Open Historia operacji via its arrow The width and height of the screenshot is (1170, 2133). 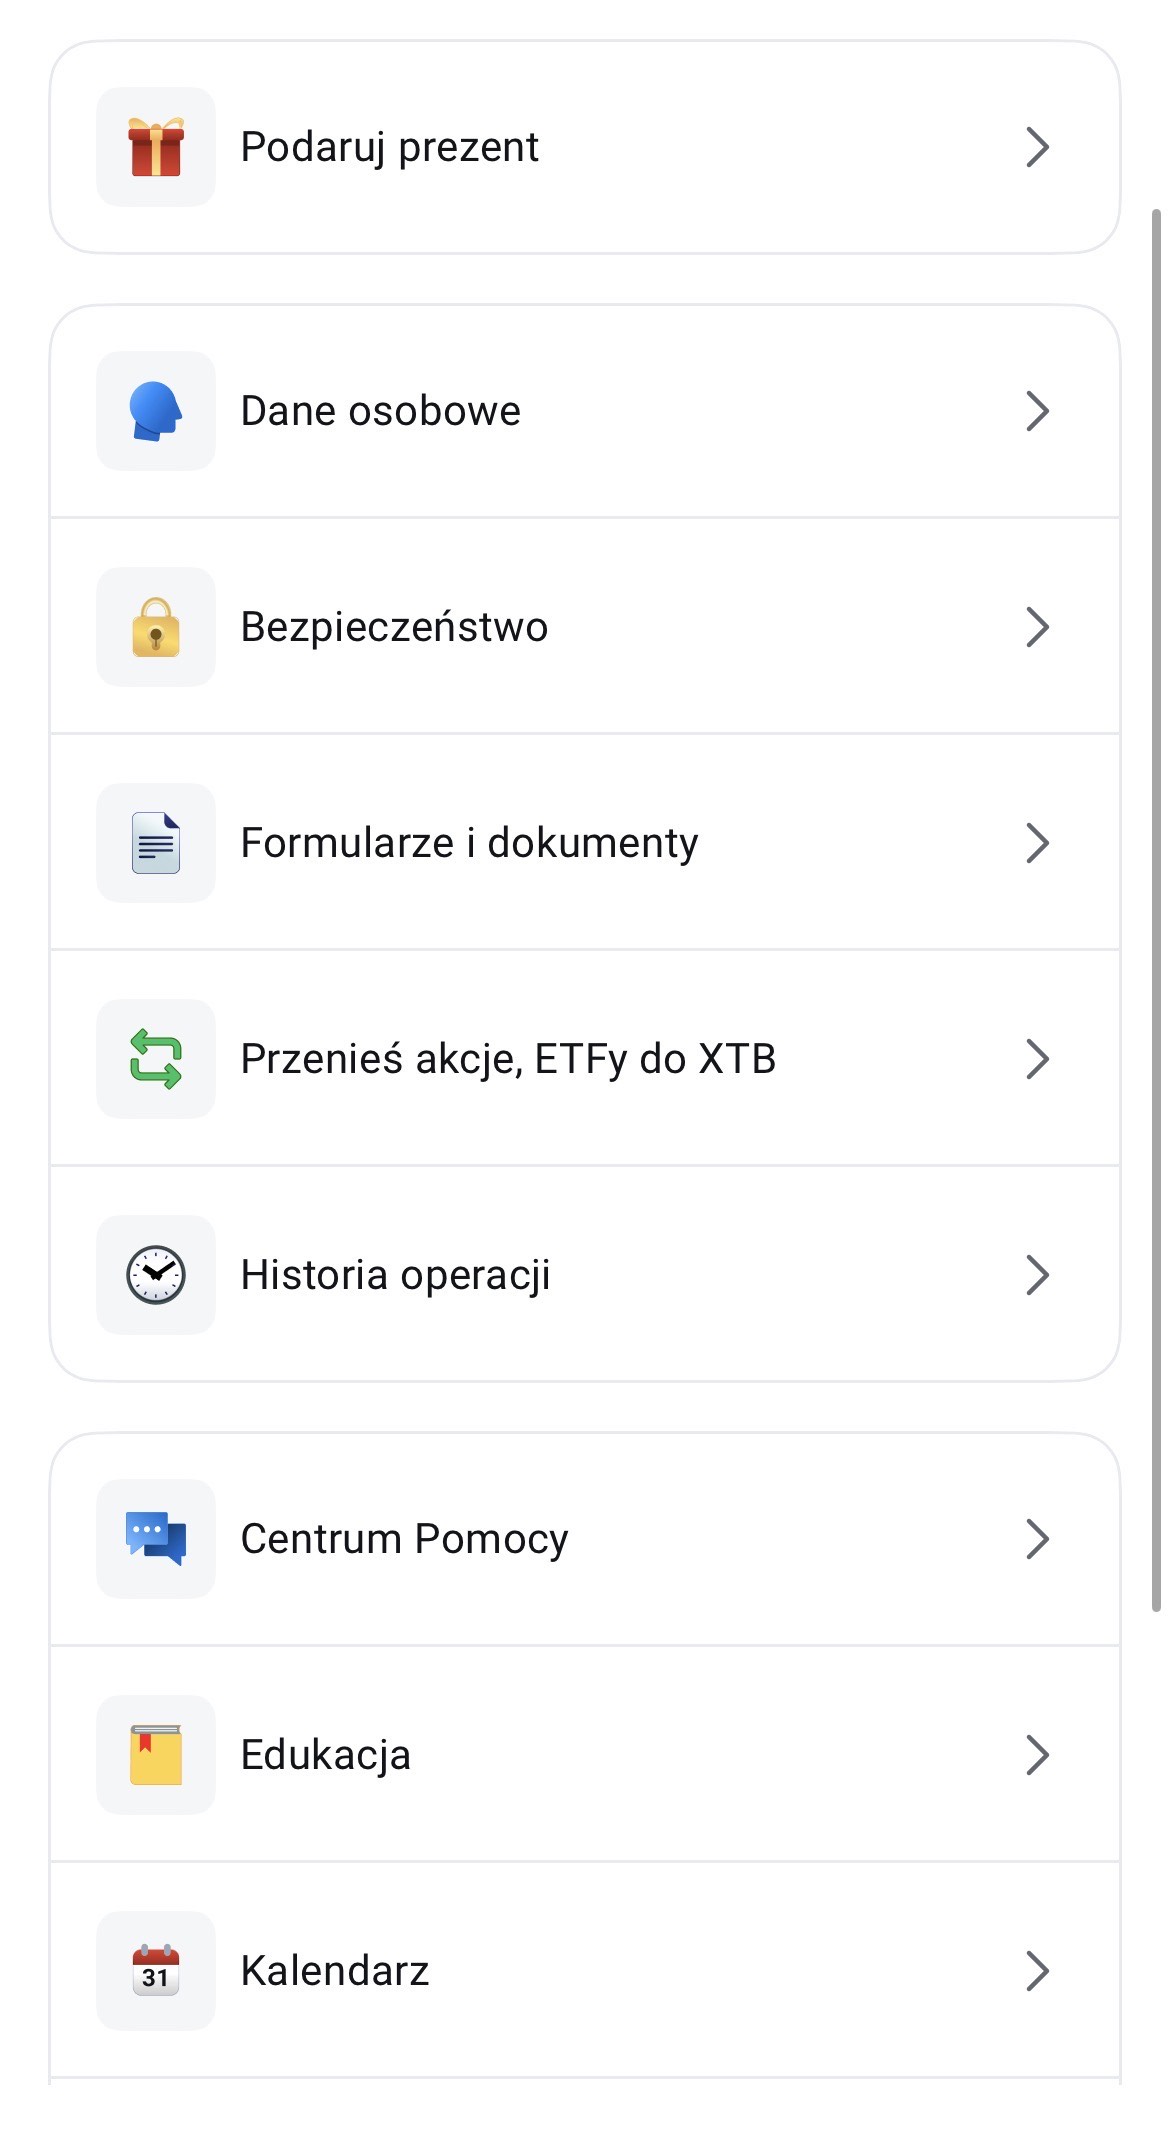coord(1037,1275)
